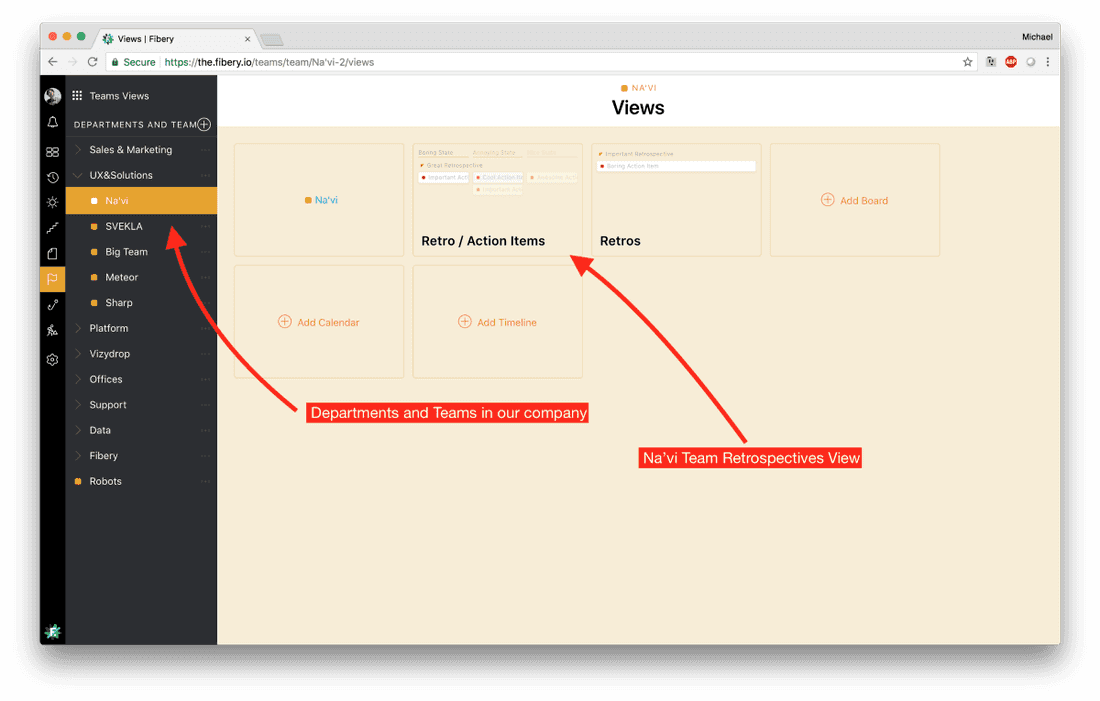The image size is (1100, 701).
Task: Open the notifications bell in sidebar
Action: [x=53, y=123]
